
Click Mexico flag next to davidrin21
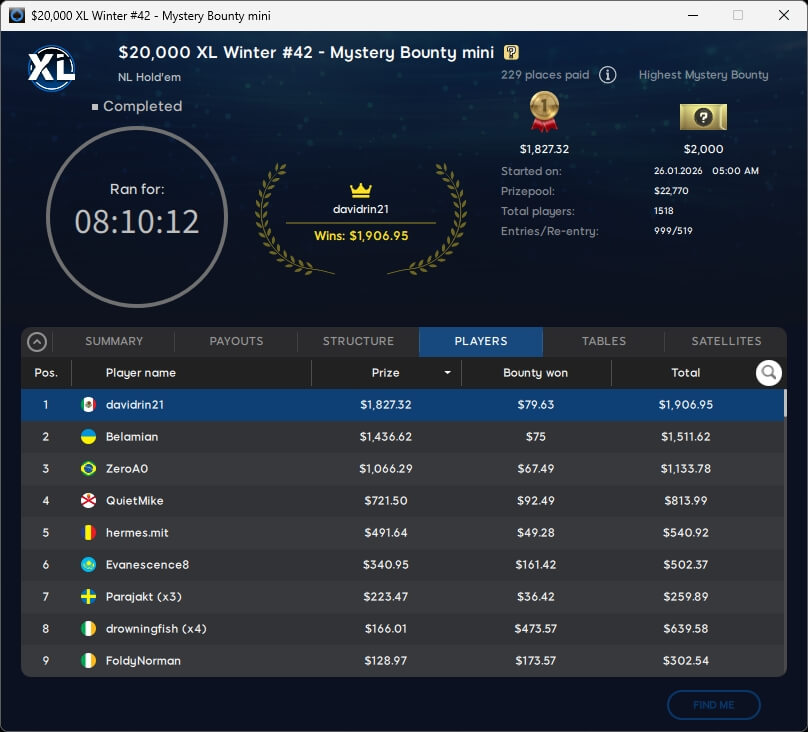(x=88, y=405)
